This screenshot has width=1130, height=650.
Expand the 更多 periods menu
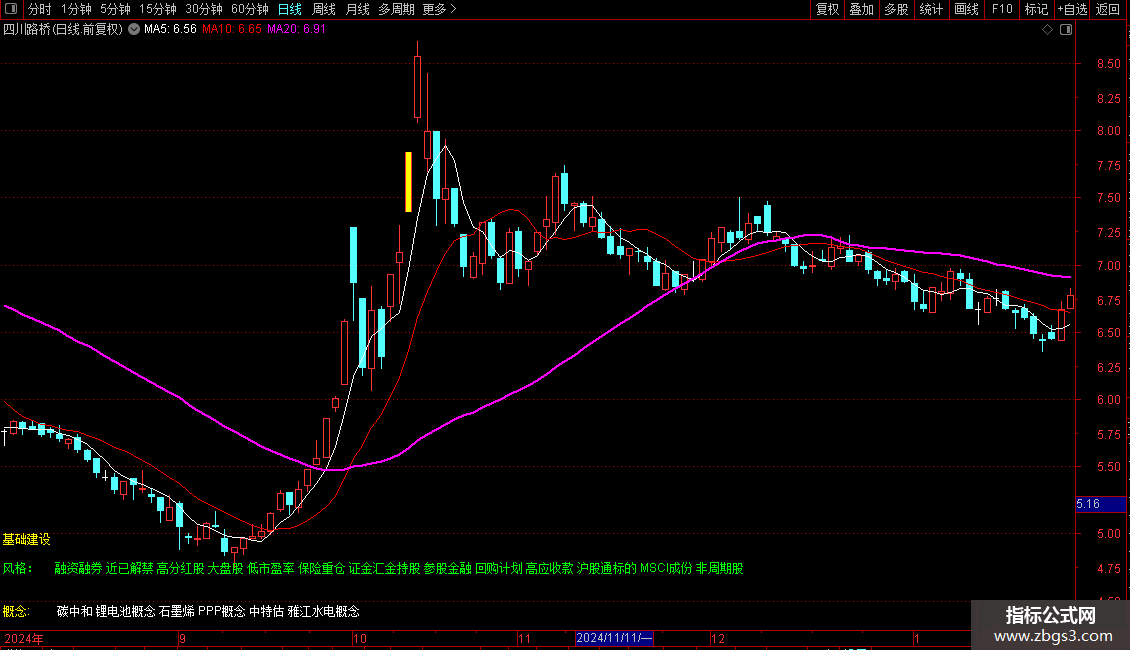[x=439, y=9]
